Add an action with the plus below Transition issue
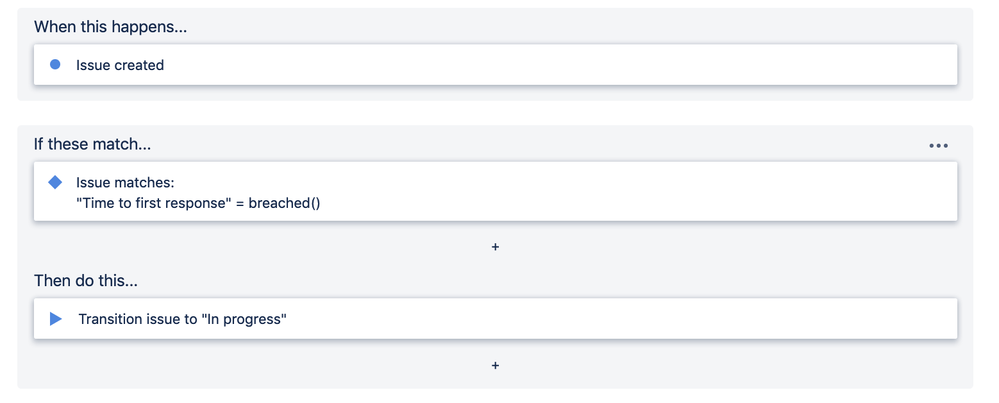This screenshot has width=999, height=403. click(x=495, y=365)
